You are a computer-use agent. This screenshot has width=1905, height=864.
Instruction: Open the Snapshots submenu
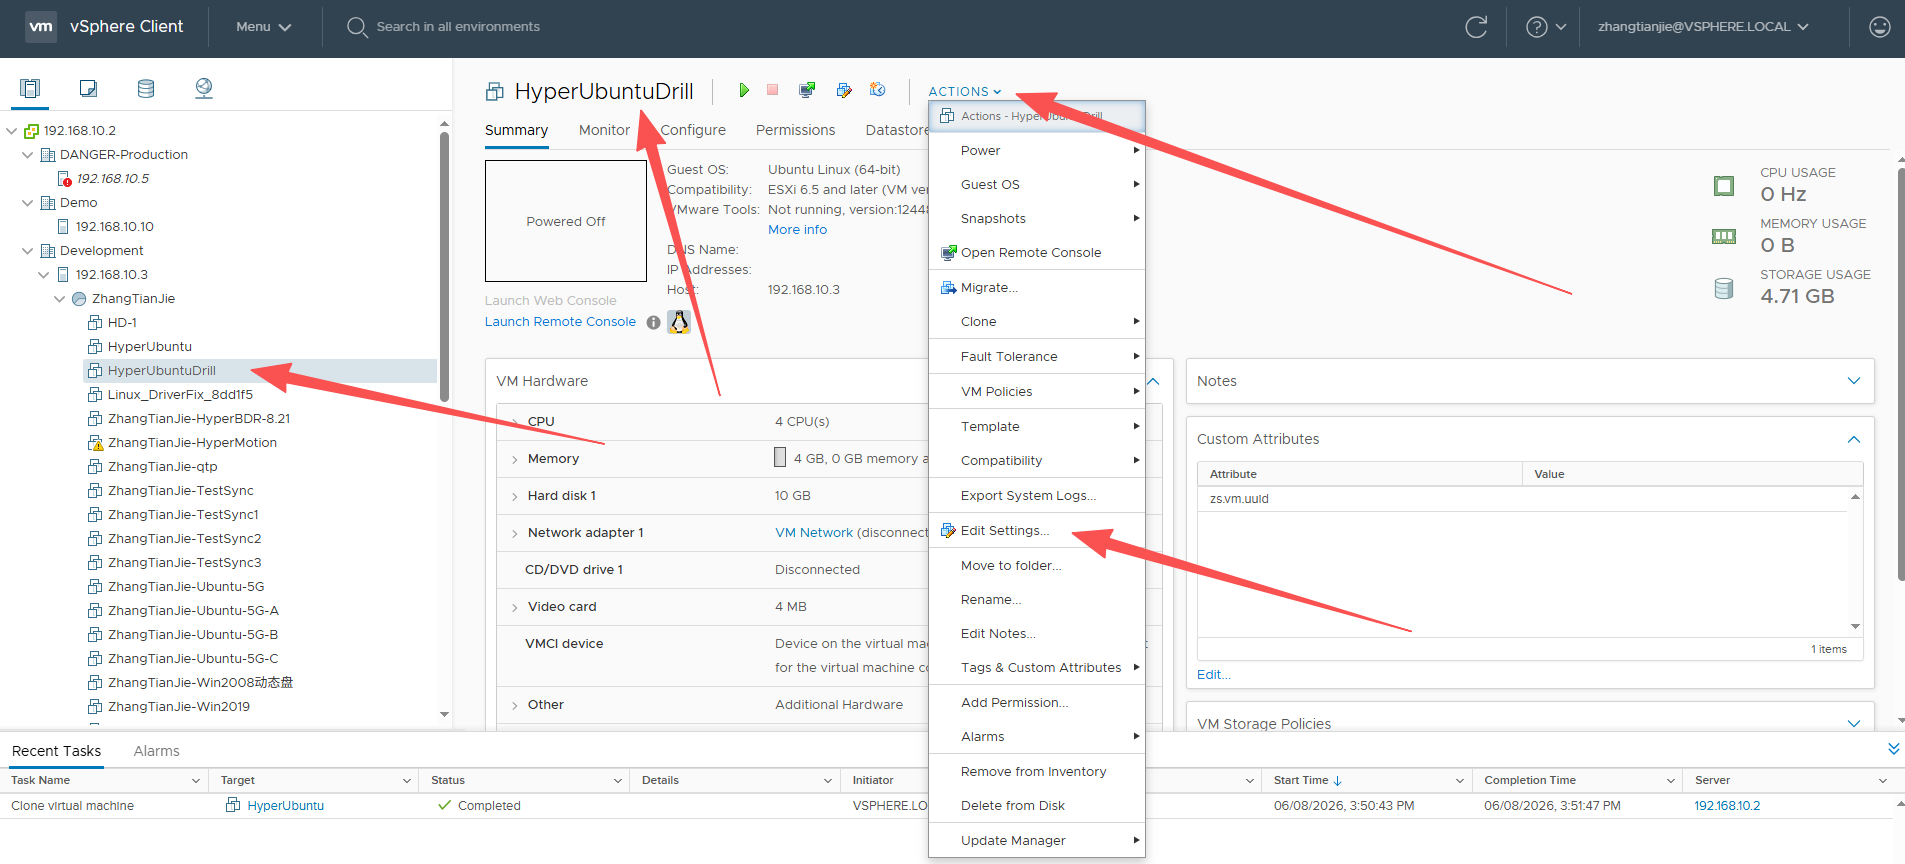coord(1037,218)
